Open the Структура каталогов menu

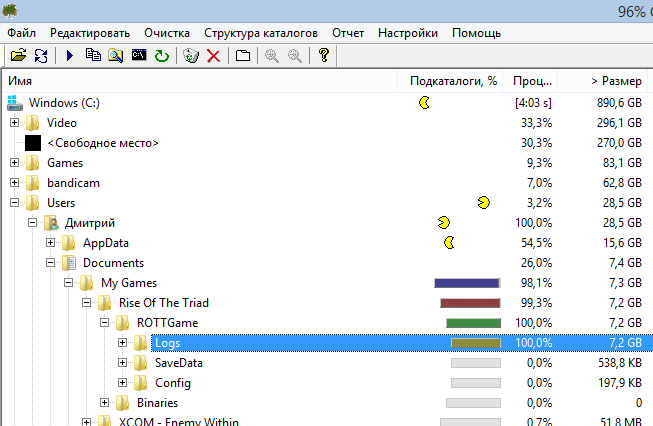(261, 33)
